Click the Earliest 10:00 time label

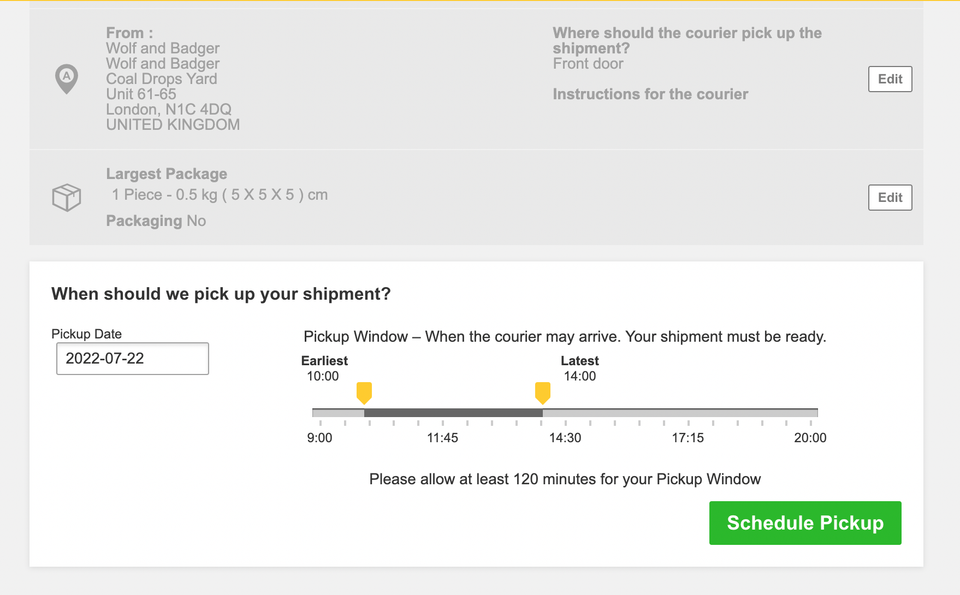pos(323,377)
